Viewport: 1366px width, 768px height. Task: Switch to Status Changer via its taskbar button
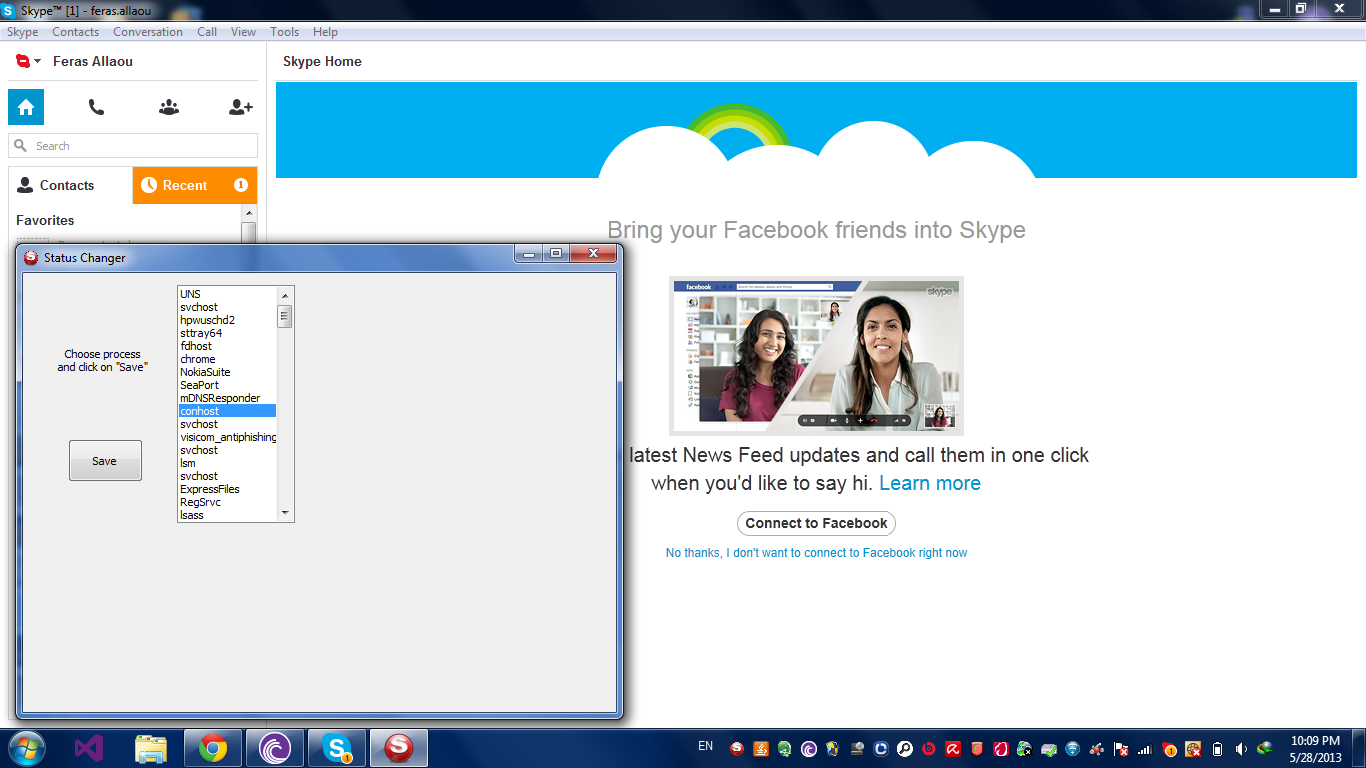click(x=399, y=748)
